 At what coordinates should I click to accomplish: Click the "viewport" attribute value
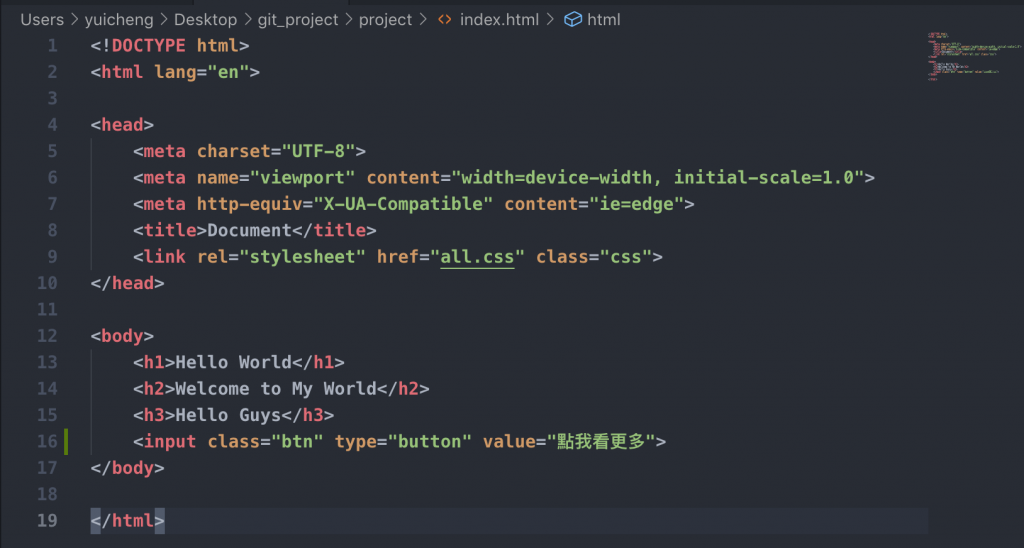click(302, 178)
